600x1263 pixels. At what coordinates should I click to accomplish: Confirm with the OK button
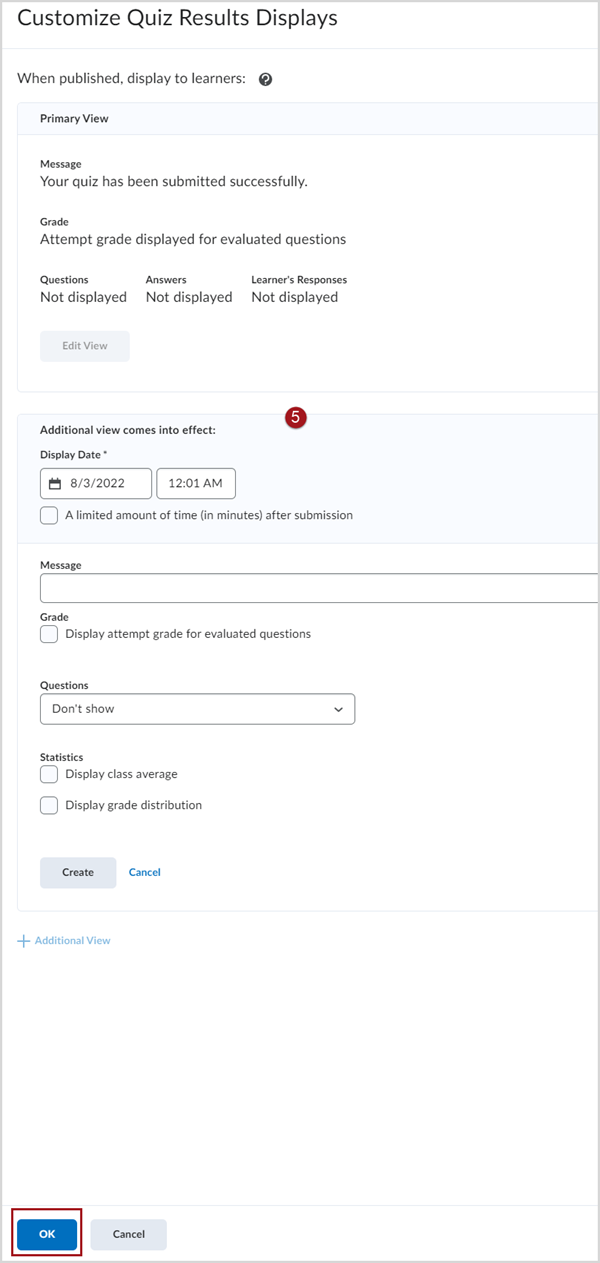click(x=47, y=1234)
